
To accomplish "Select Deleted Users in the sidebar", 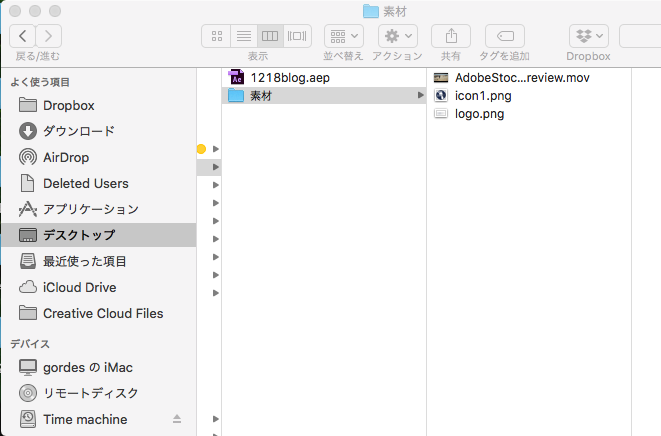I will pyautogui.click(x=99, y=183).
